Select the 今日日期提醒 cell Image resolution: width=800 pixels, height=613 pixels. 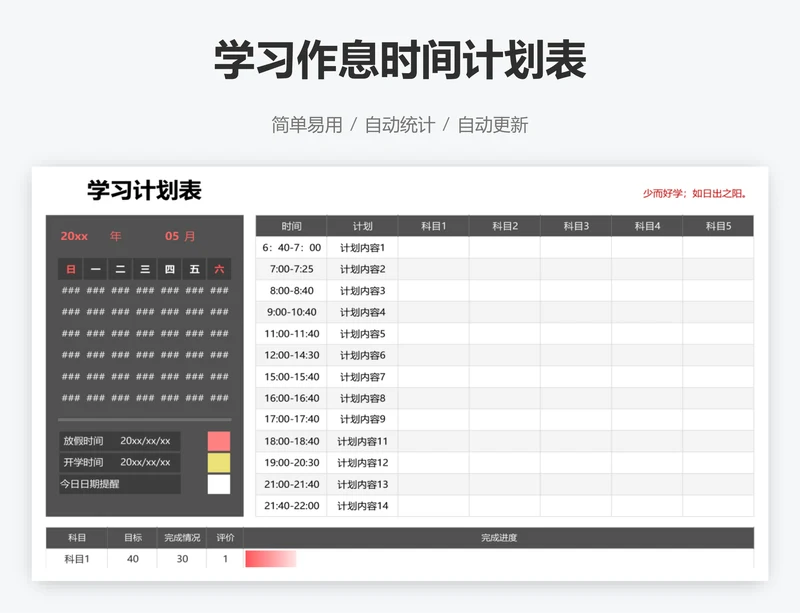coord(119,484)
